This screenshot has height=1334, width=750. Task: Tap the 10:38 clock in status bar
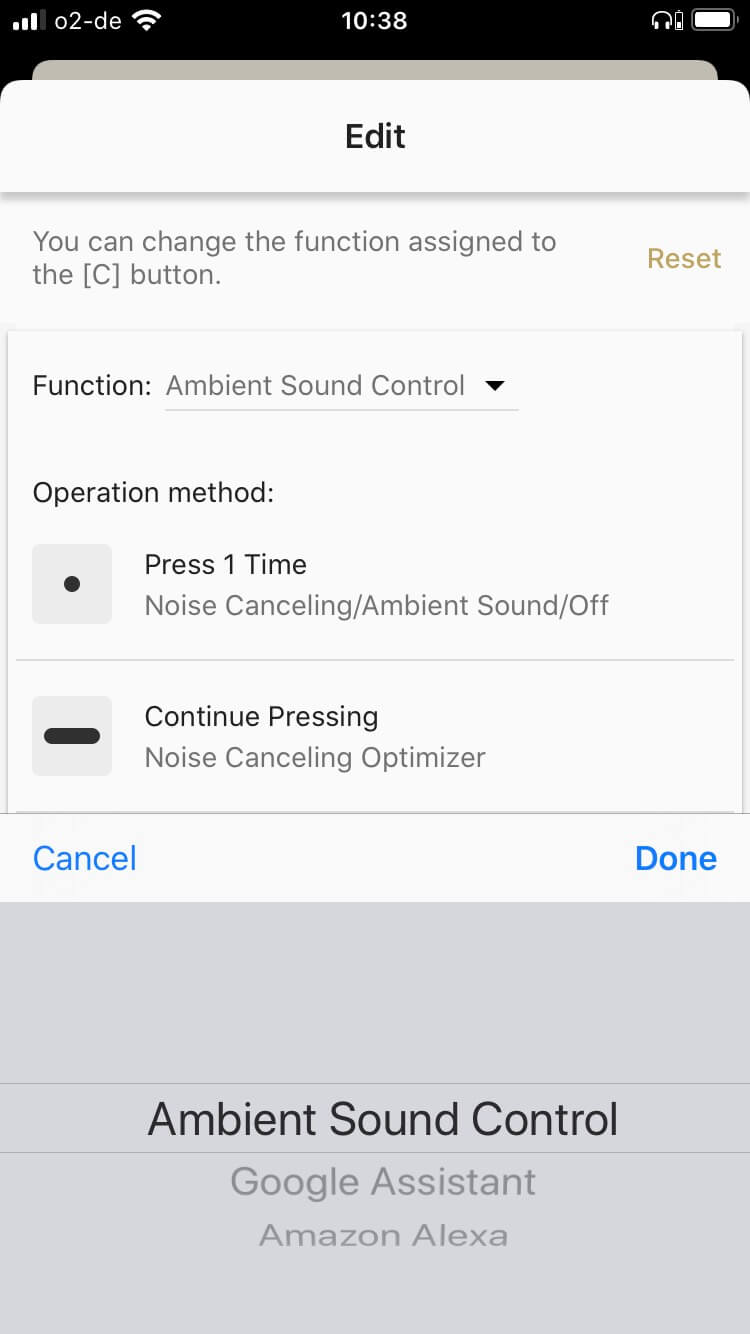374,20
